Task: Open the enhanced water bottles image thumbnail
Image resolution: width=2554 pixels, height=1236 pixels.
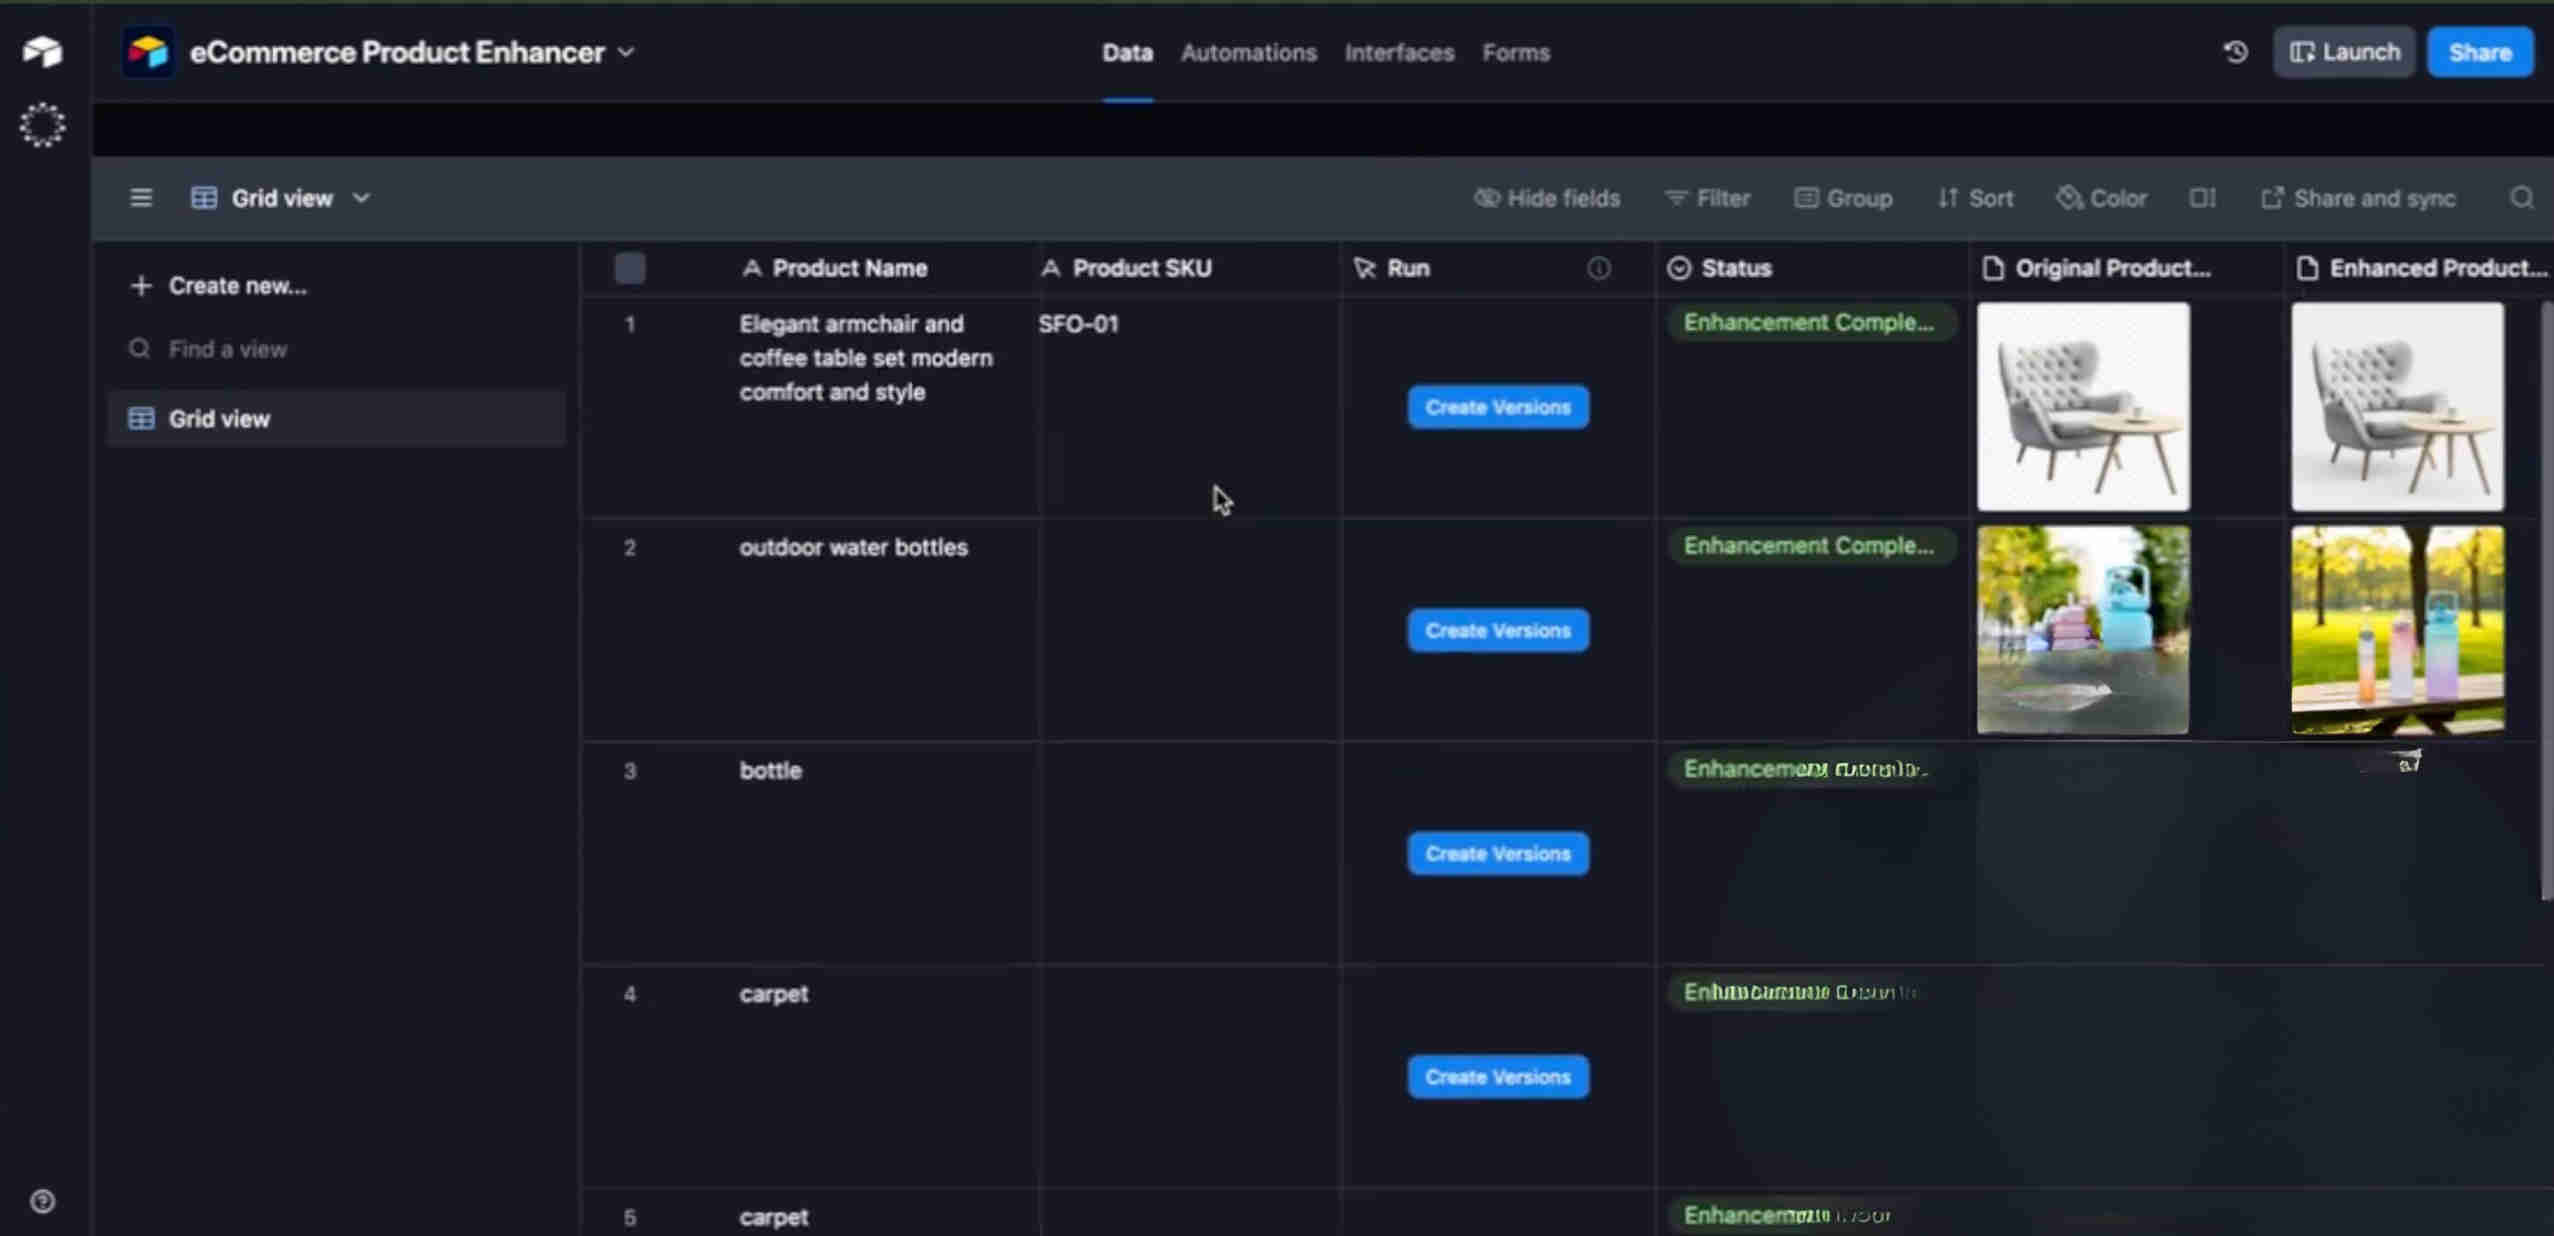Action: (x=2397, y=631)
